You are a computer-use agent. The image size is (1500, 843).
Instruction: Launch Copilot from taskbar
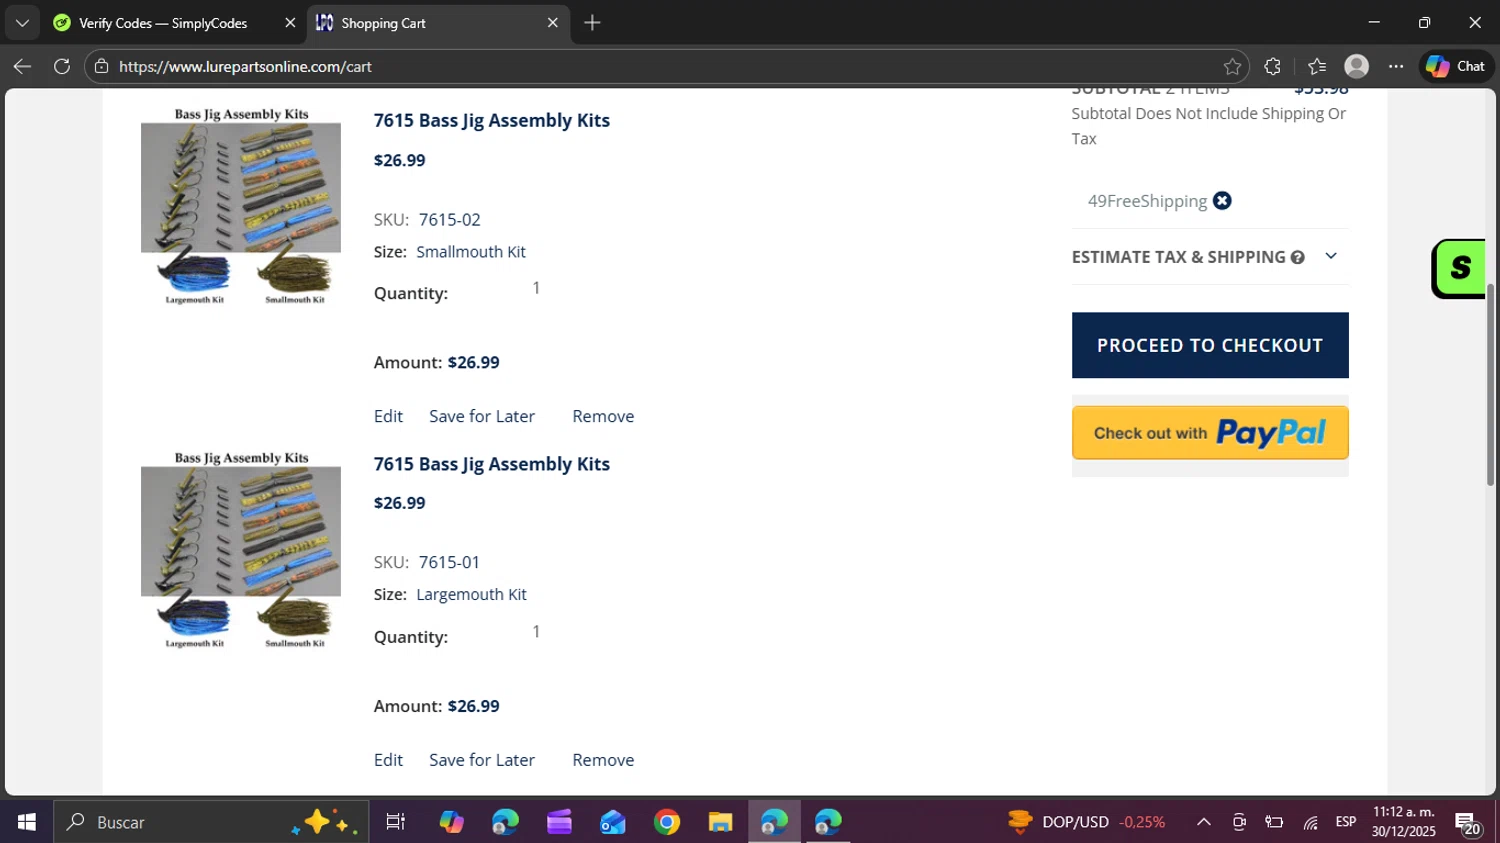[x=451, y=822]
